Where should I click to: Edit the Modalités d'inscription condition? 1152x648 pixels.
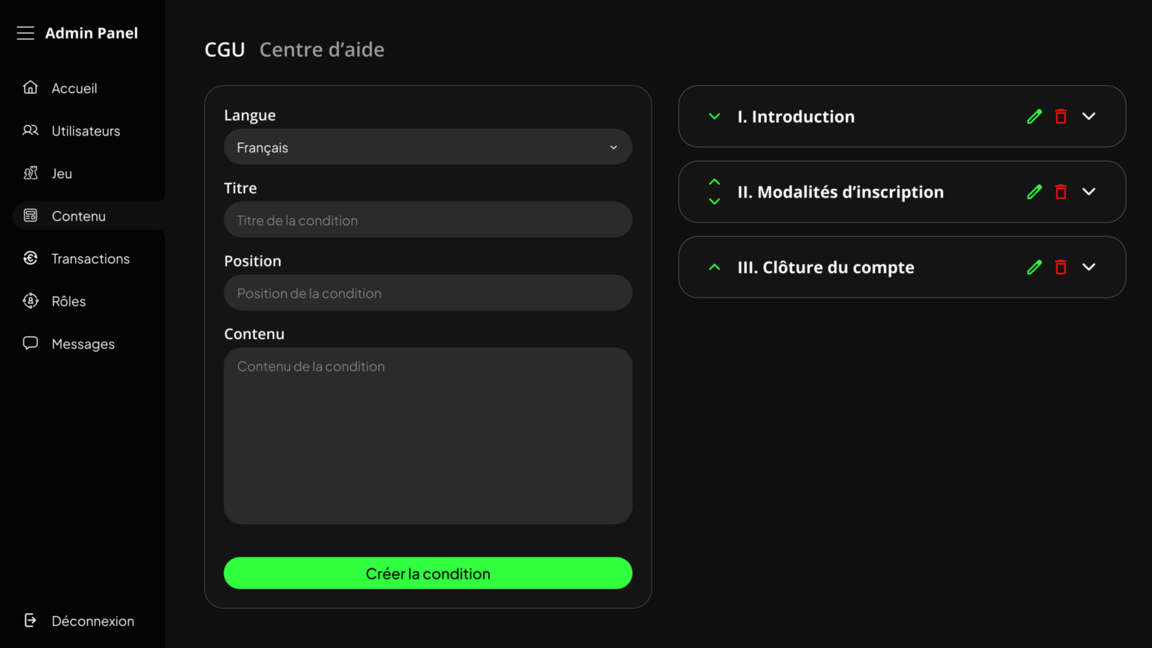tap(1034, 192)
